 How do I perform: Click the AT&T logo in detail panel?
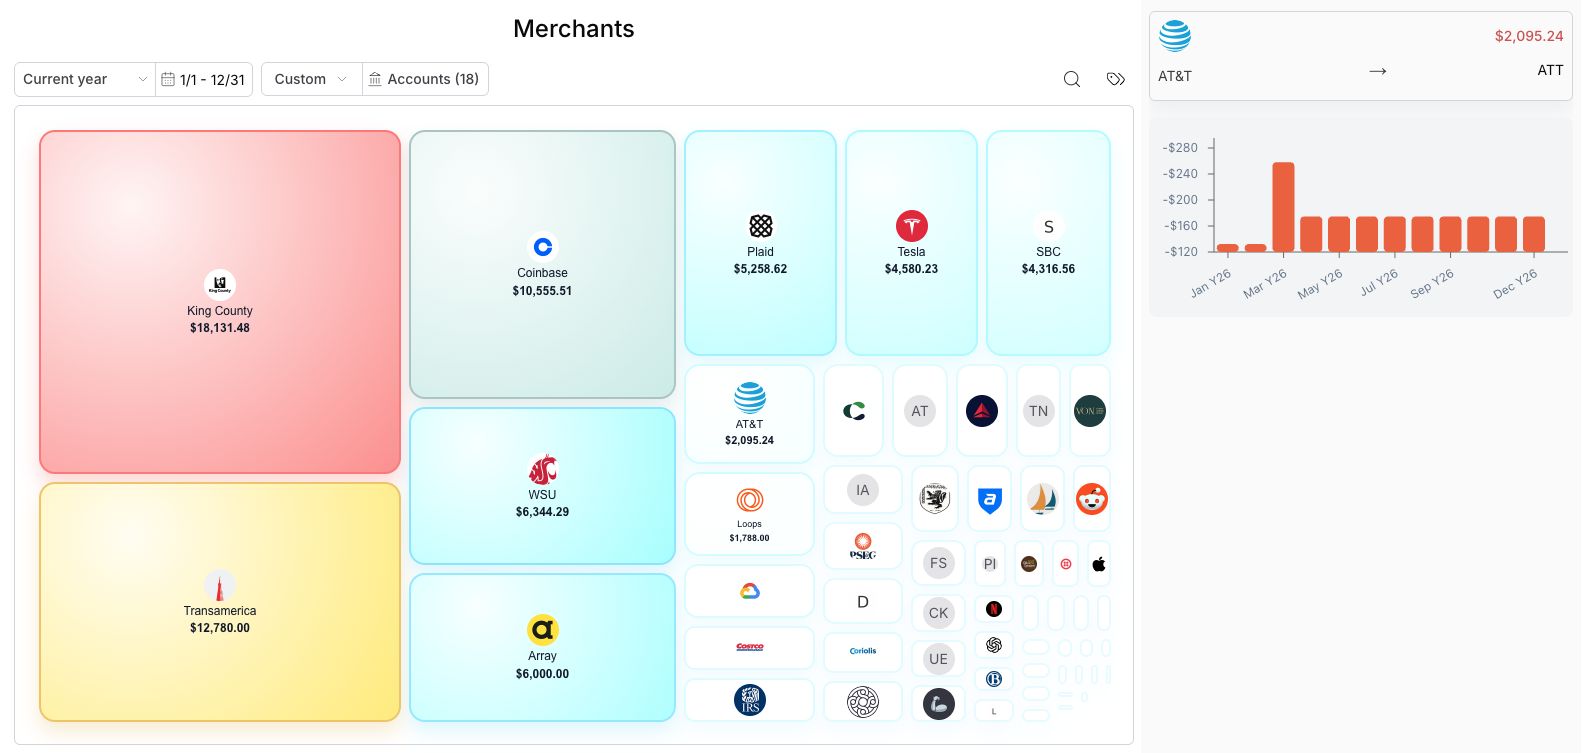click(x=1175, y=36)
